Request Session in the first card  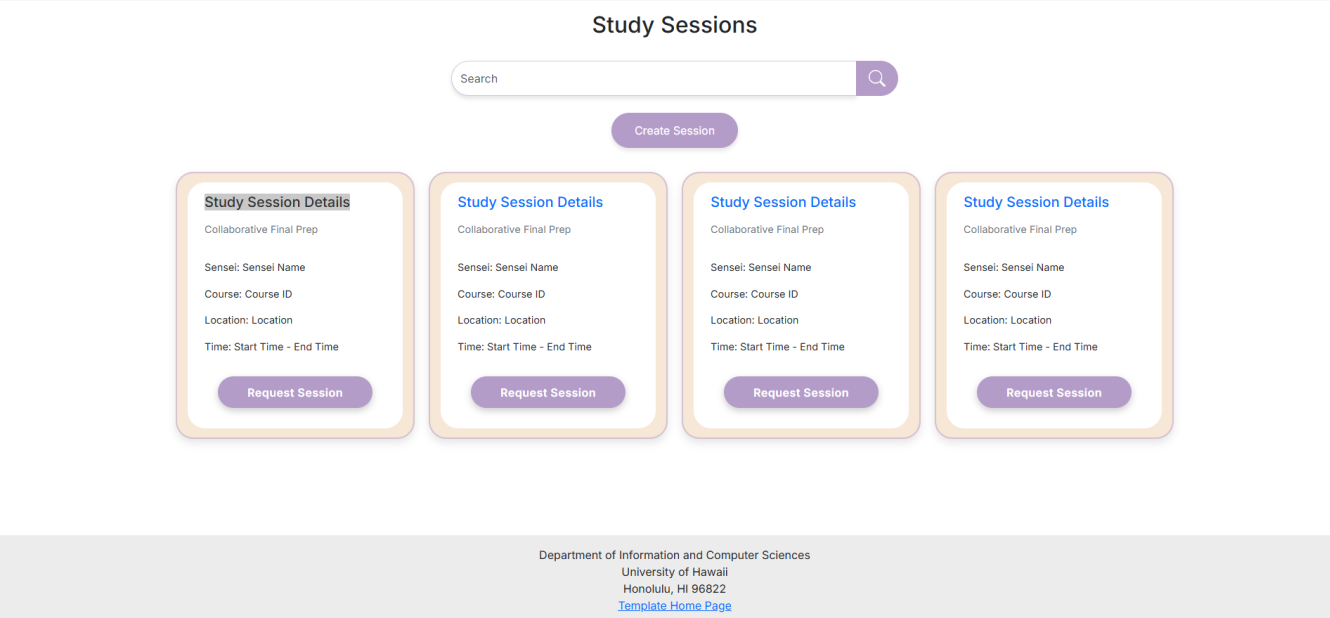pos(295,392)
